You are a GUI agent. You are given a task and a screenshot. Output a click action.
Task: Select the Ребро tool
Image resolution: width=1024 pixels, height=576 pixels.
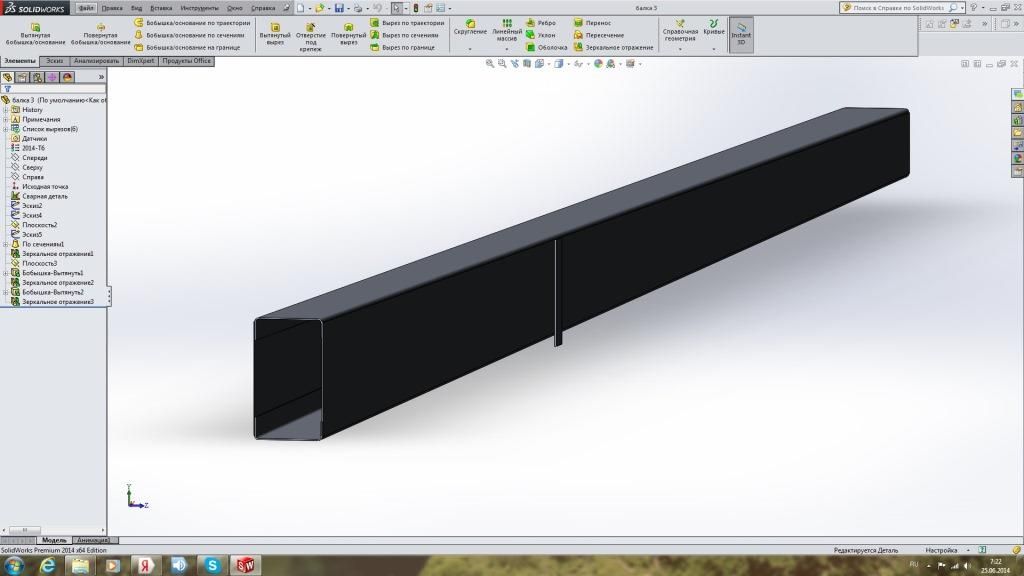coord(541,23)
